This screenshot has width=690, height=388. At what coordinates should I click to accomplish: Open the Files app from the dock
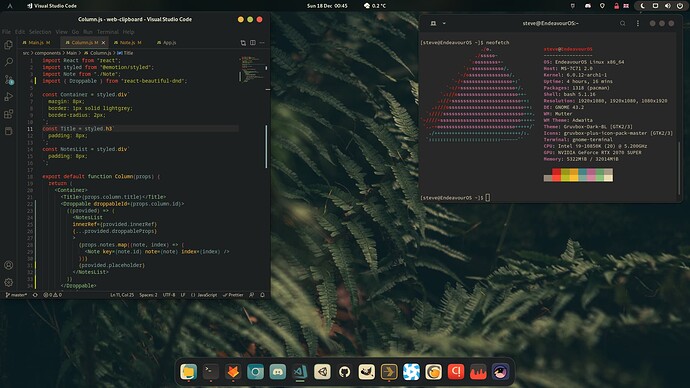[188, 372]
